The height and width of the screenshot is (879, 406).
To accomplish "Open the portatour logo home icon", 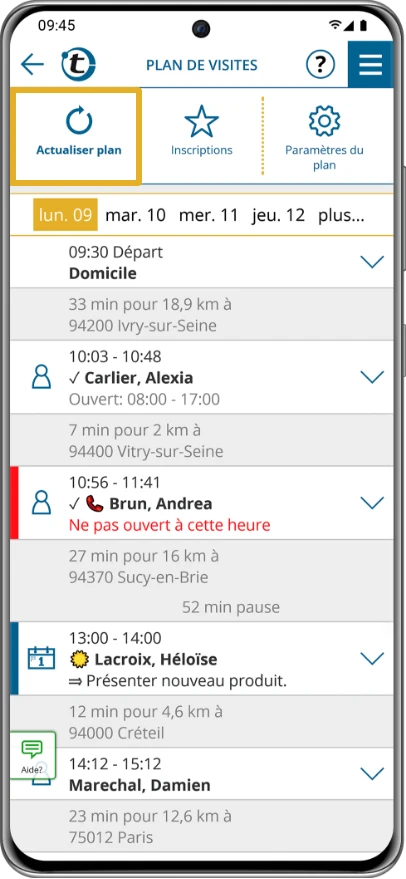I will coord(79,64).
